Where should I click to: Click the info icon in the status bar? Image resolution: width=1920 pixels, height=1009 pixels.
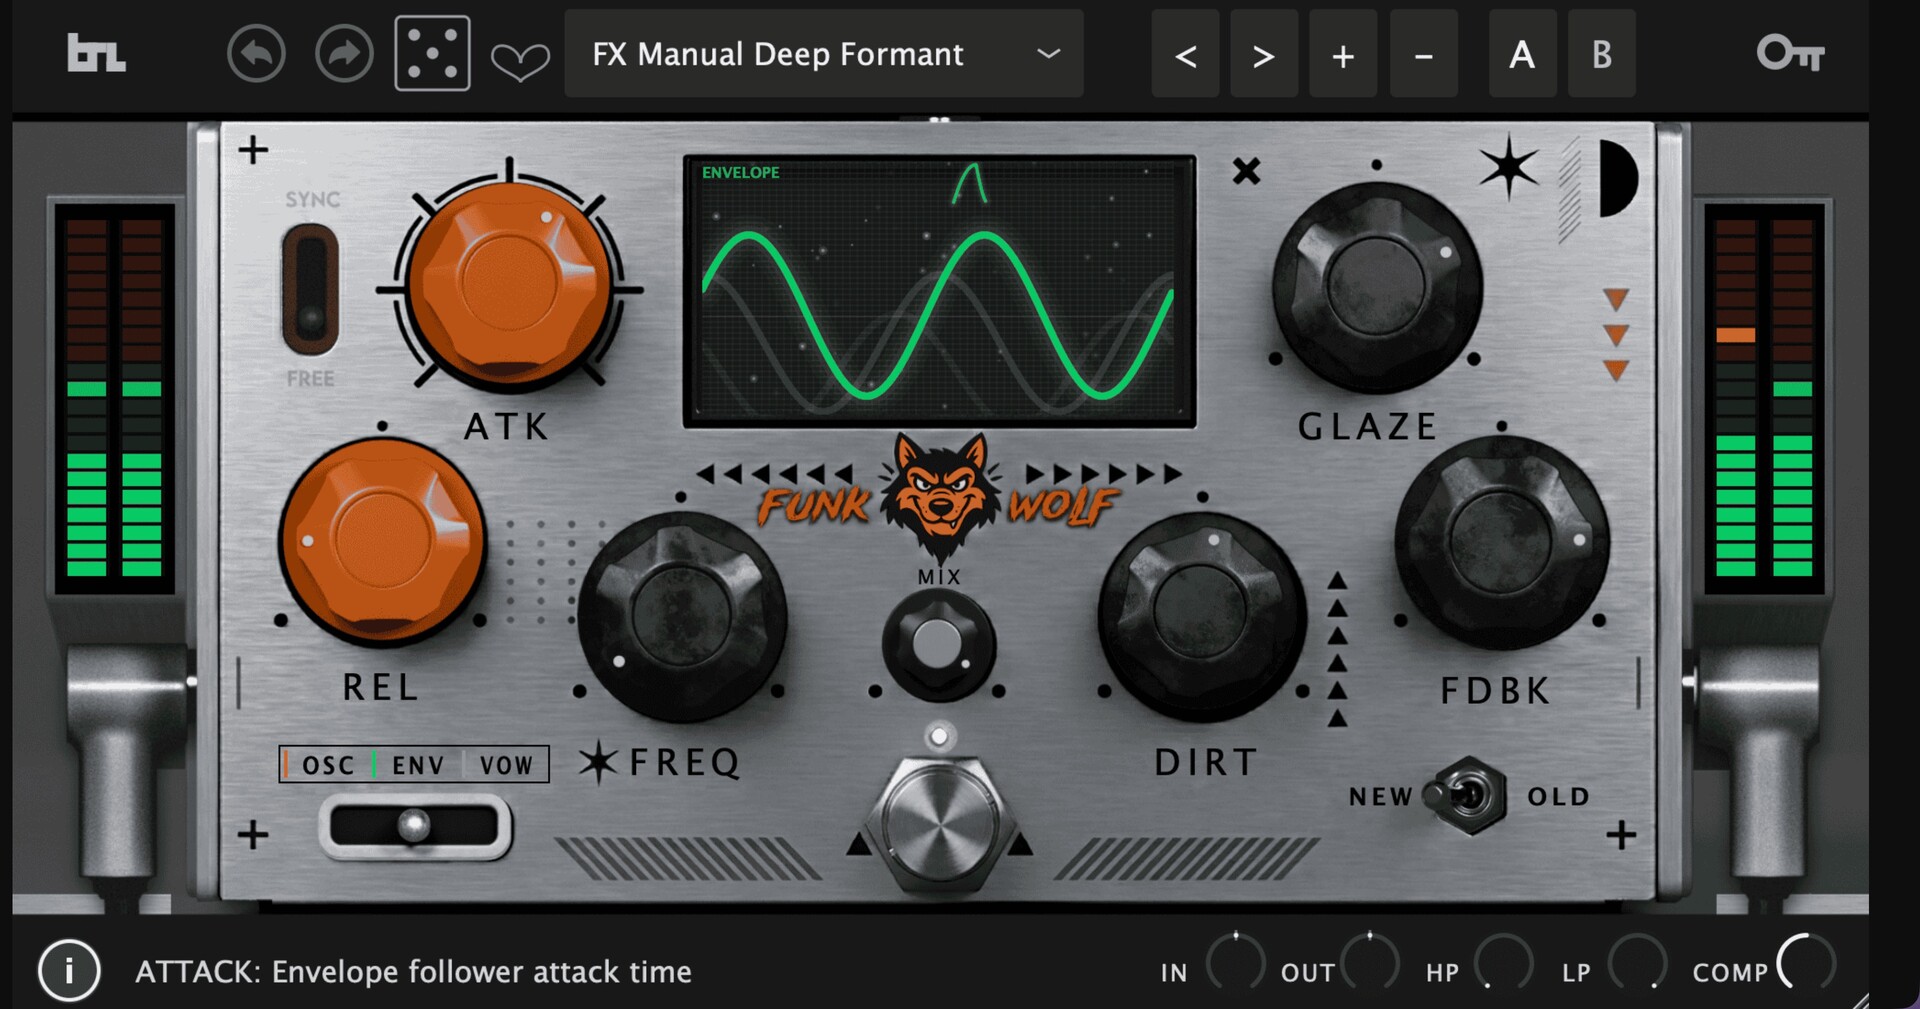tap(69, 970)
